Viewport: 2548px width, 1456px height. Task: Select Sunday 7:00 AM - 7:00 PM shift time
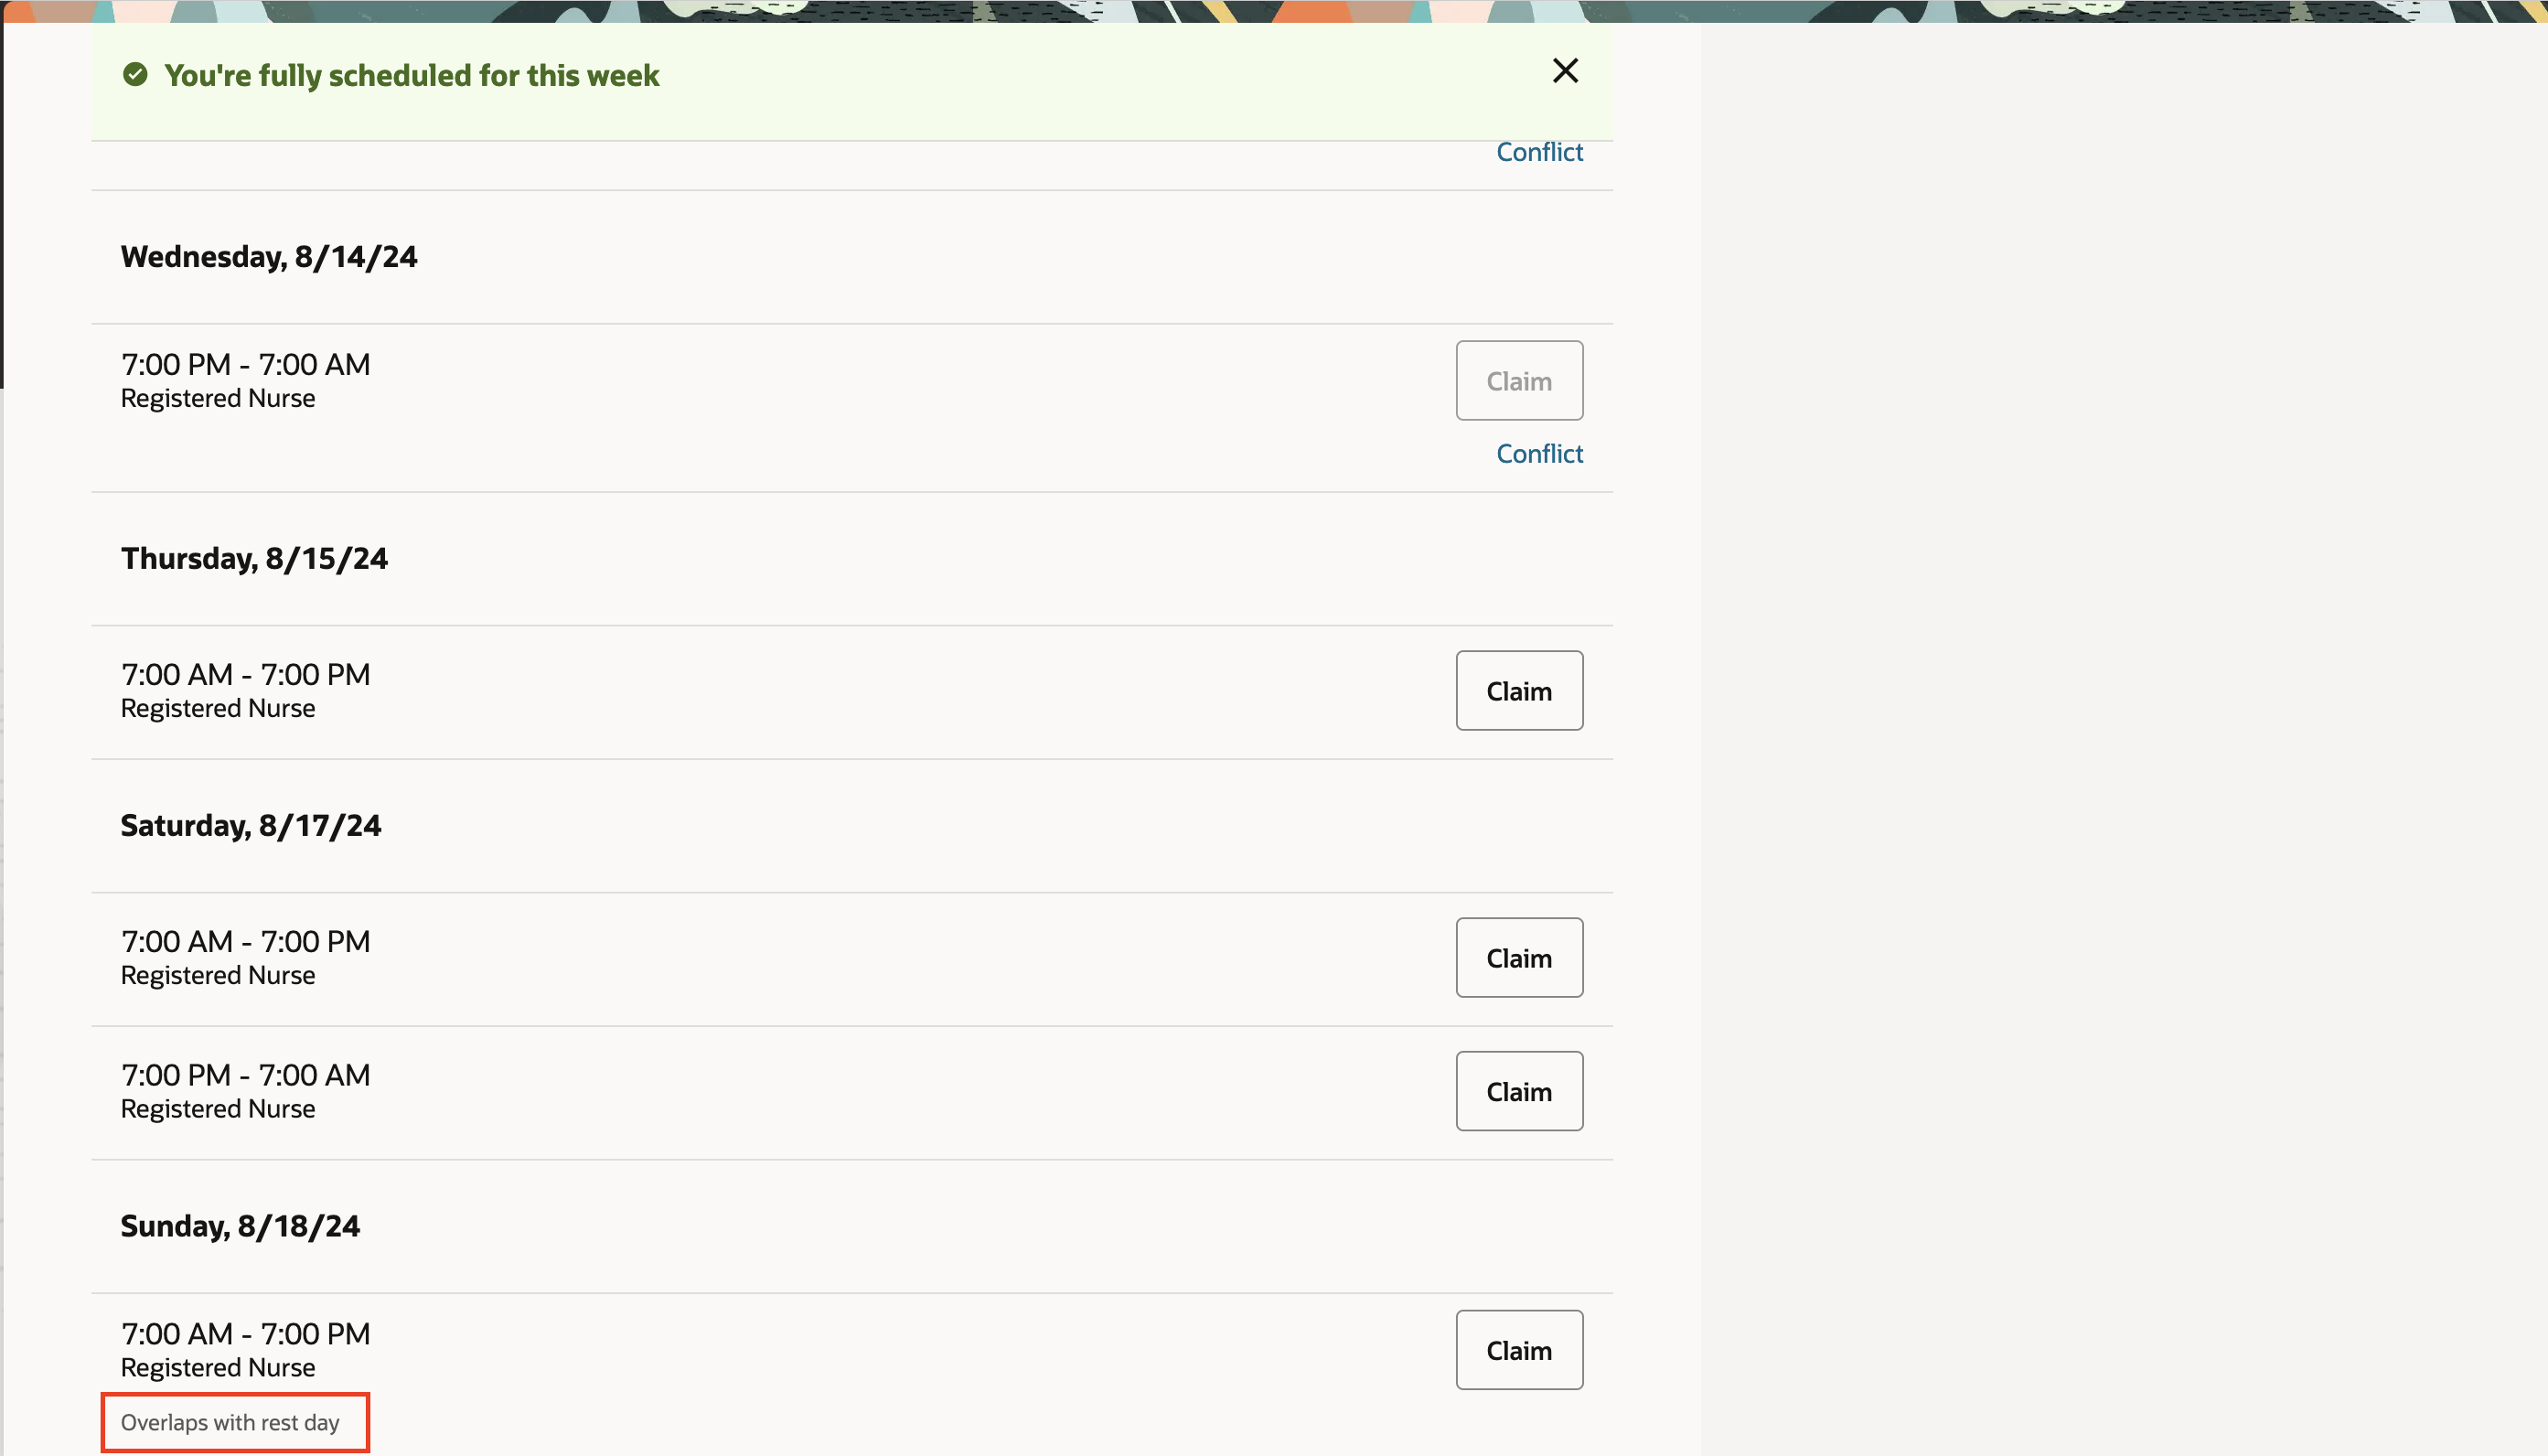(245, 1334)
